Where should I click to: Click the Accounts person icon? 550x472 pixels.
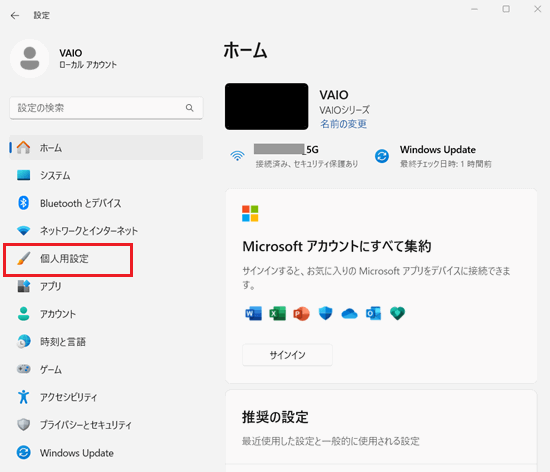(24, 314)
